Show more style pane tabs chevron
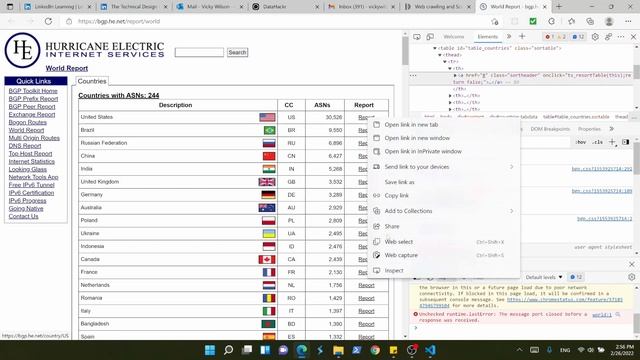 pos(611,129)
